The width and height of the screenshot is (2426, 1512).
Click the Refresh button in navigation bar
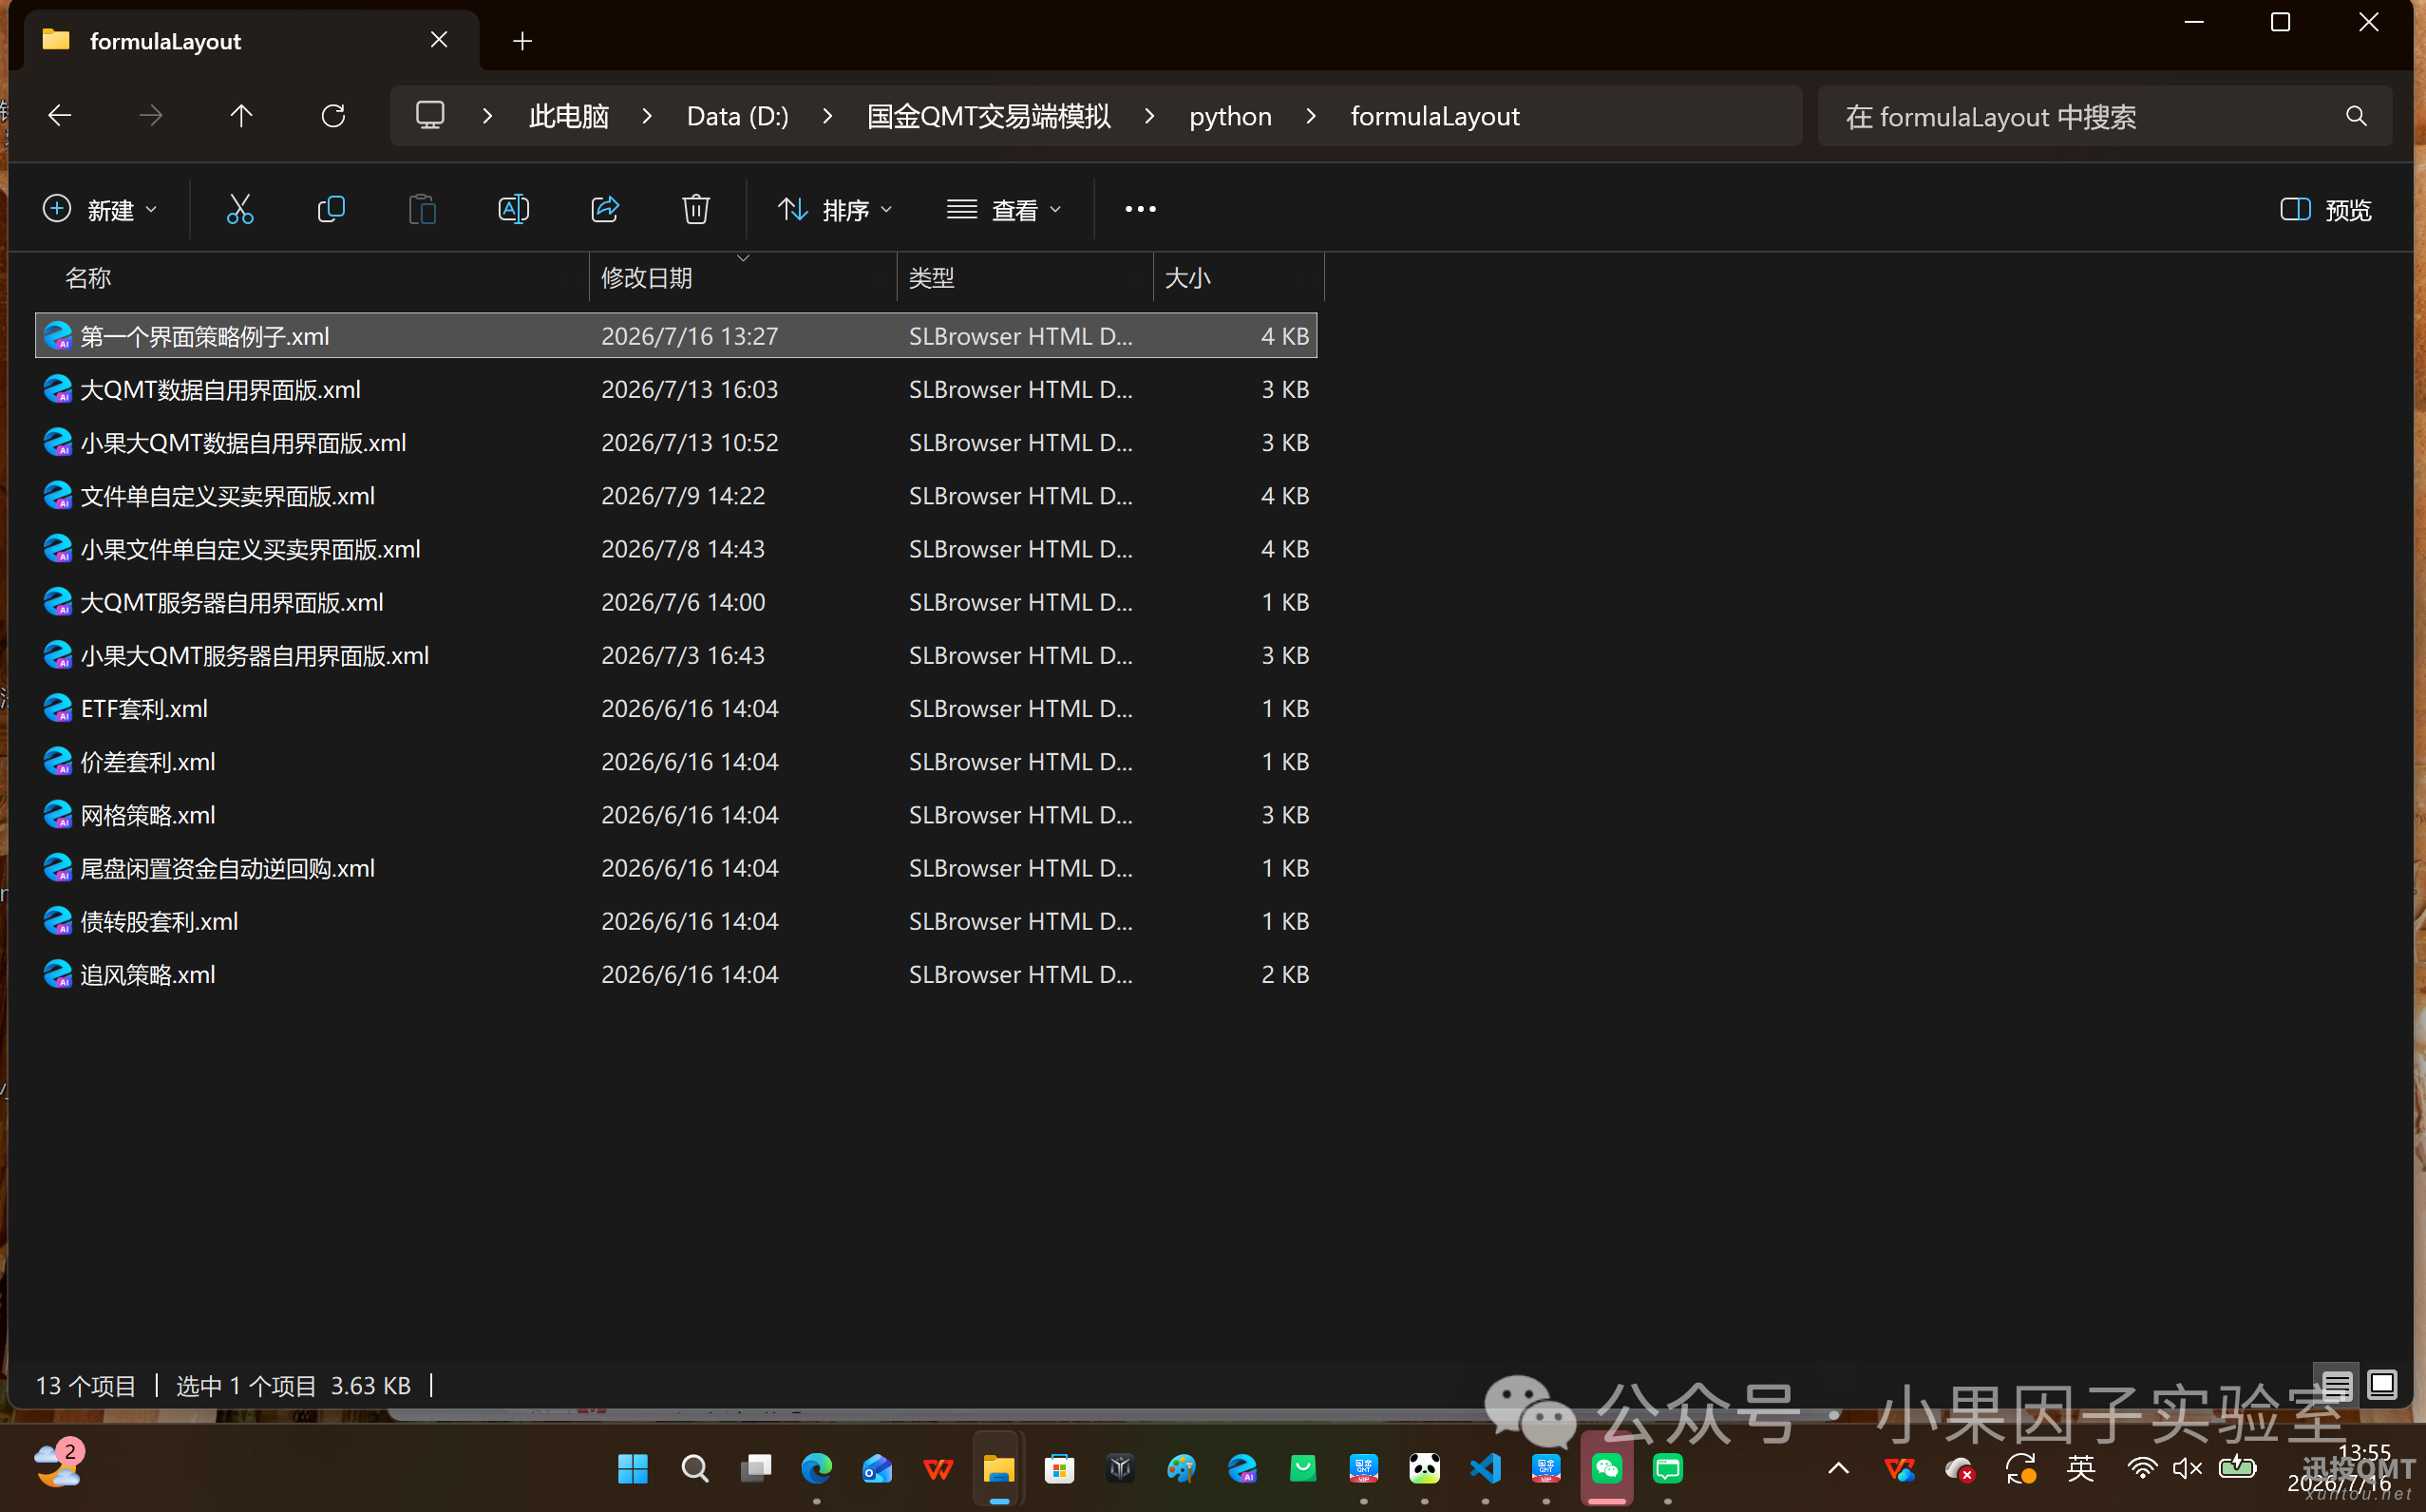point(333,116)
